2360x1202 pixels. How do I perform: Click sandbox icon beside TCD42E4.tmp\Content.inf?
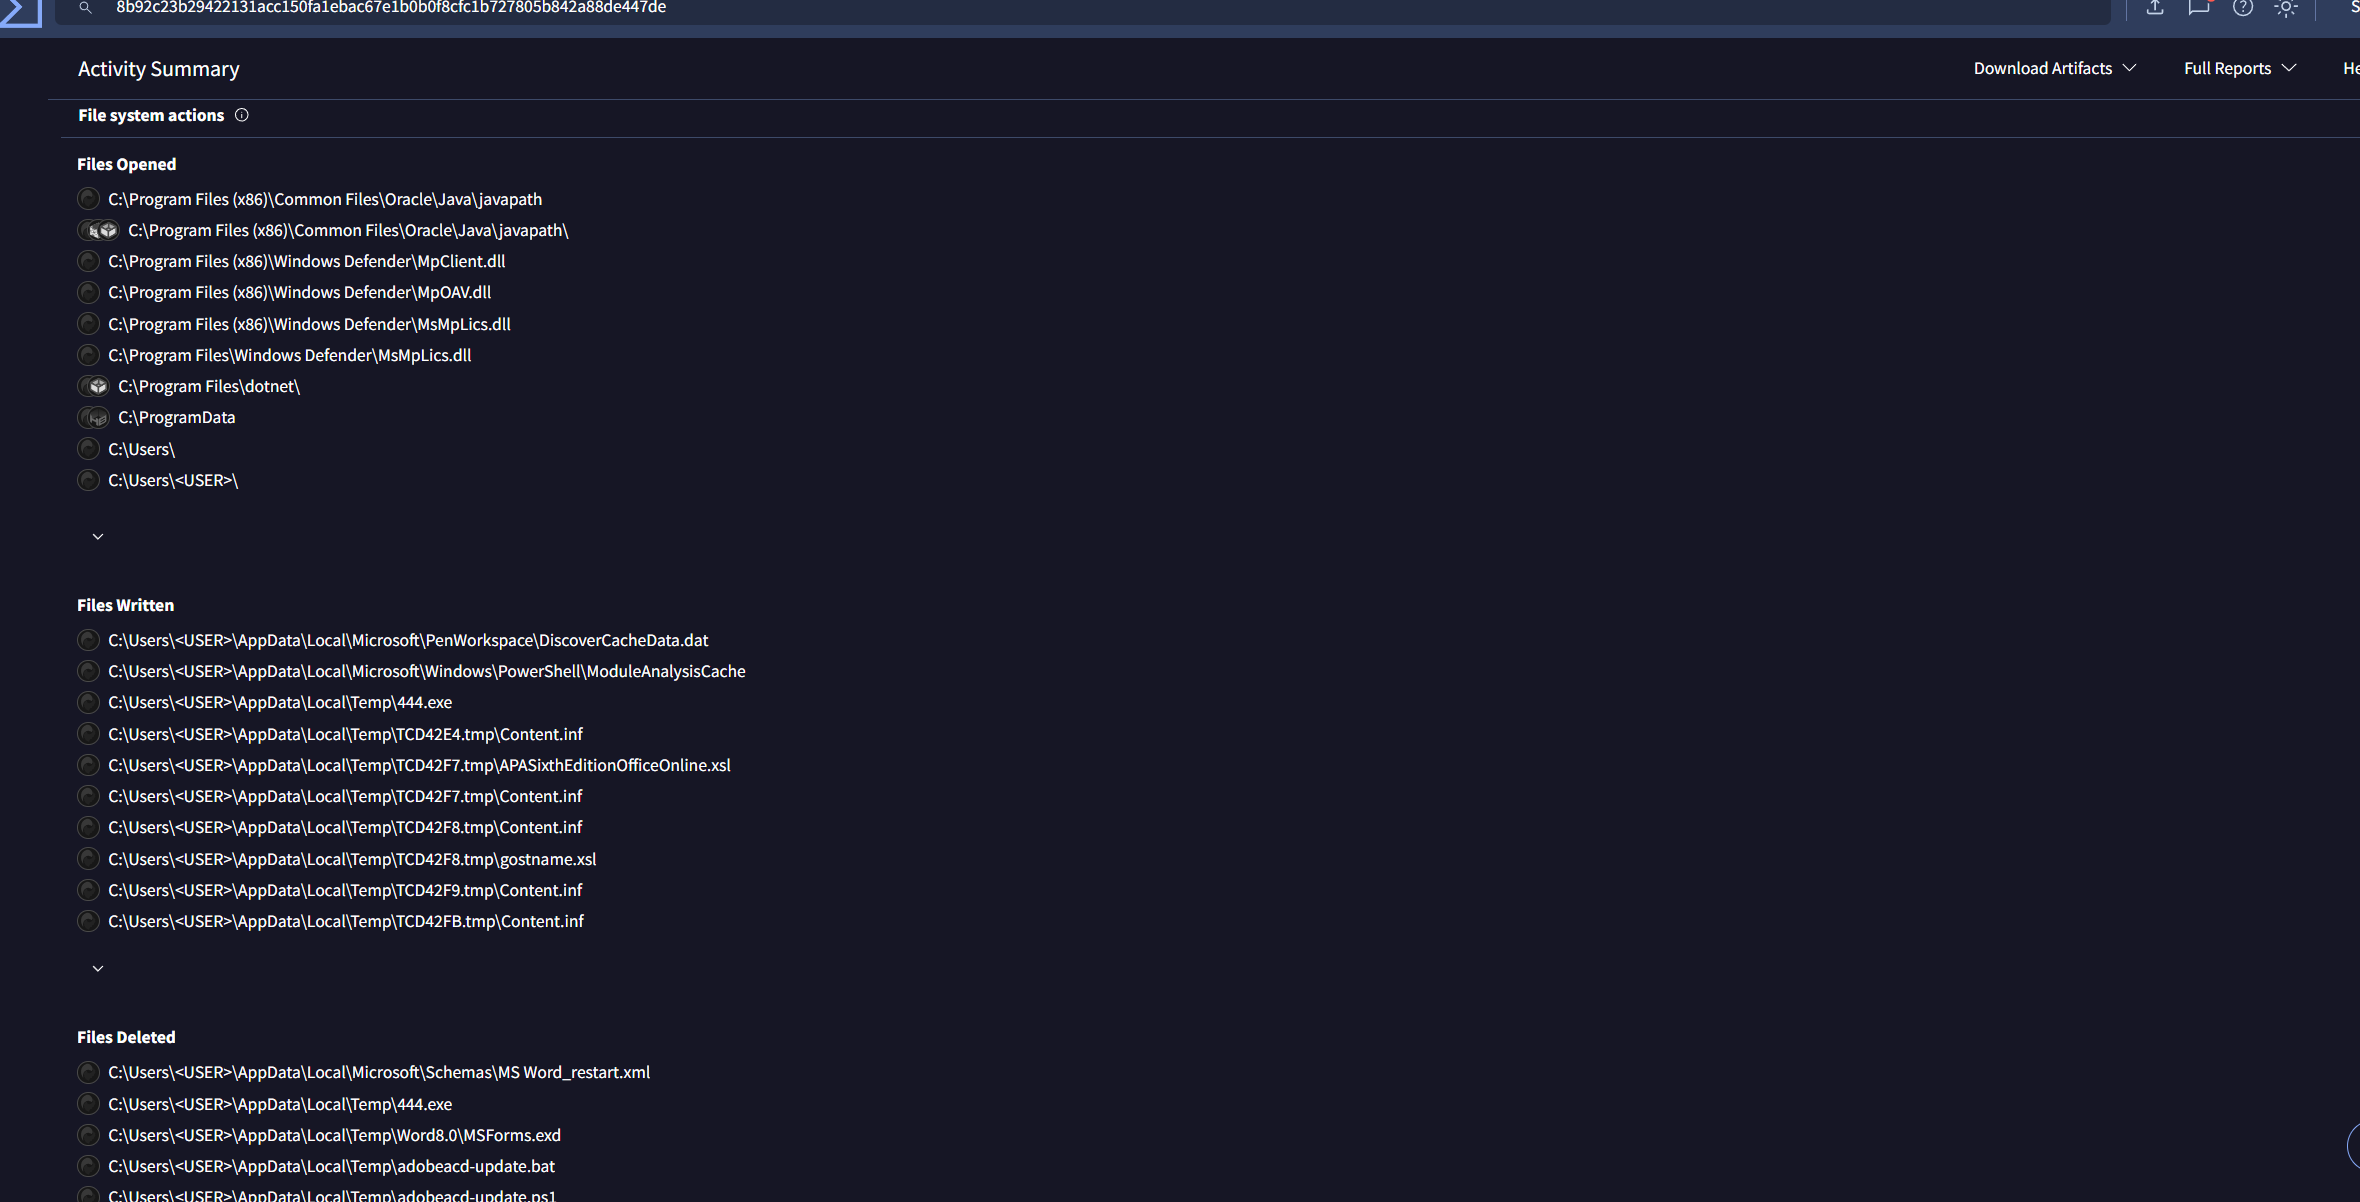coord(89,734)
